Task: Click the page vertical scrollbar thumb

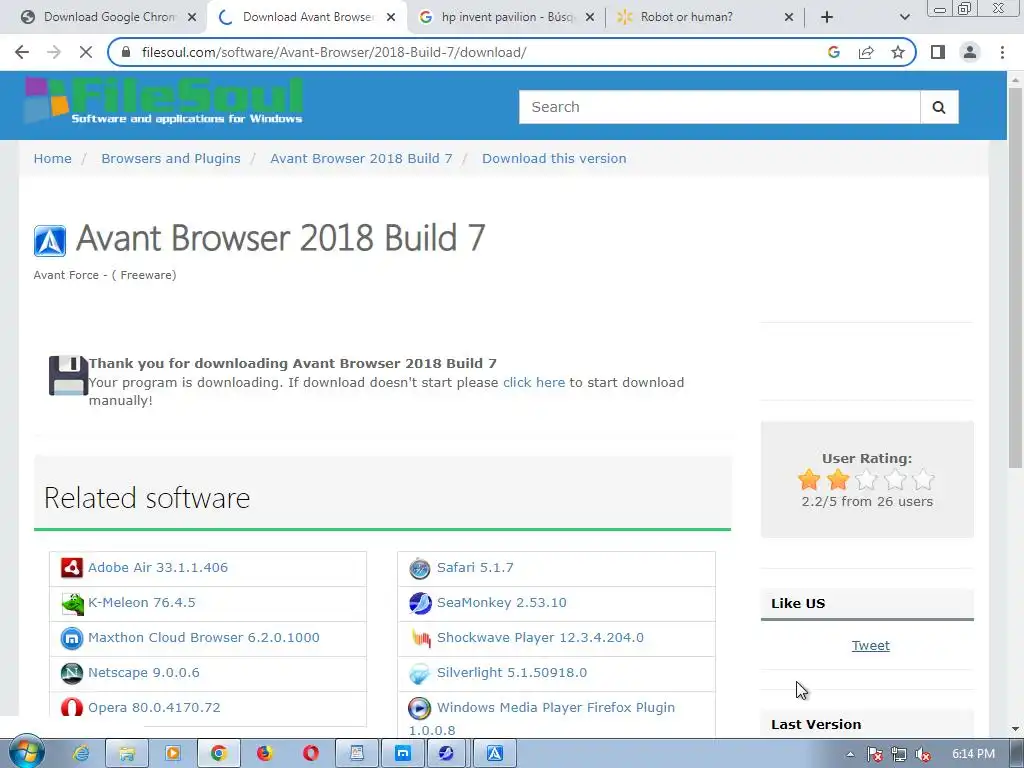Action: pyautogui.click(x=1015, y=278)
